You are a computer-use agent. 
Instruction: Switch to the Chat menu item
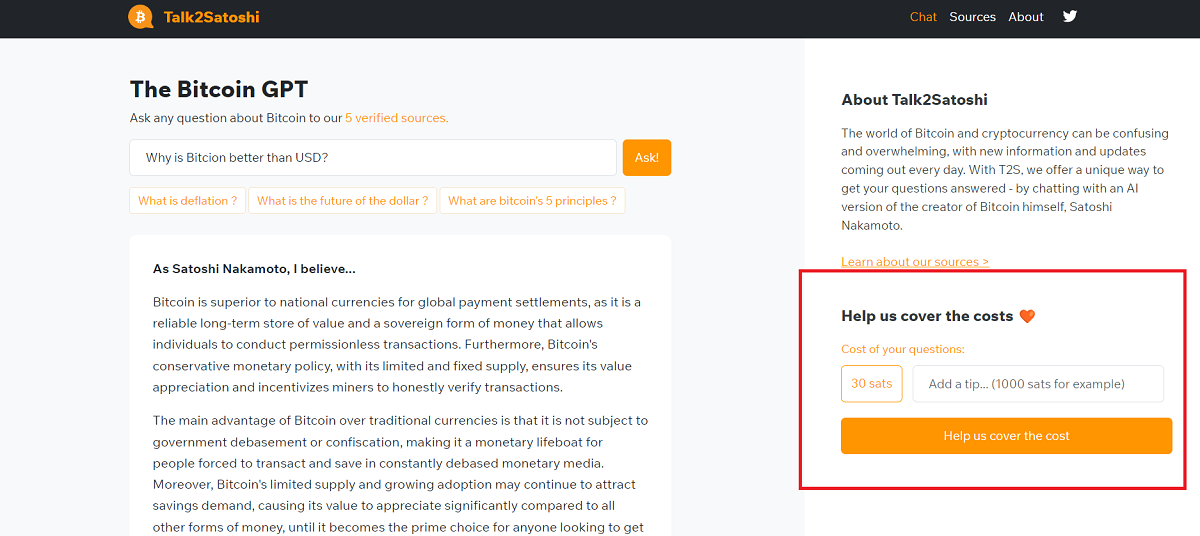tap(923, 17)
